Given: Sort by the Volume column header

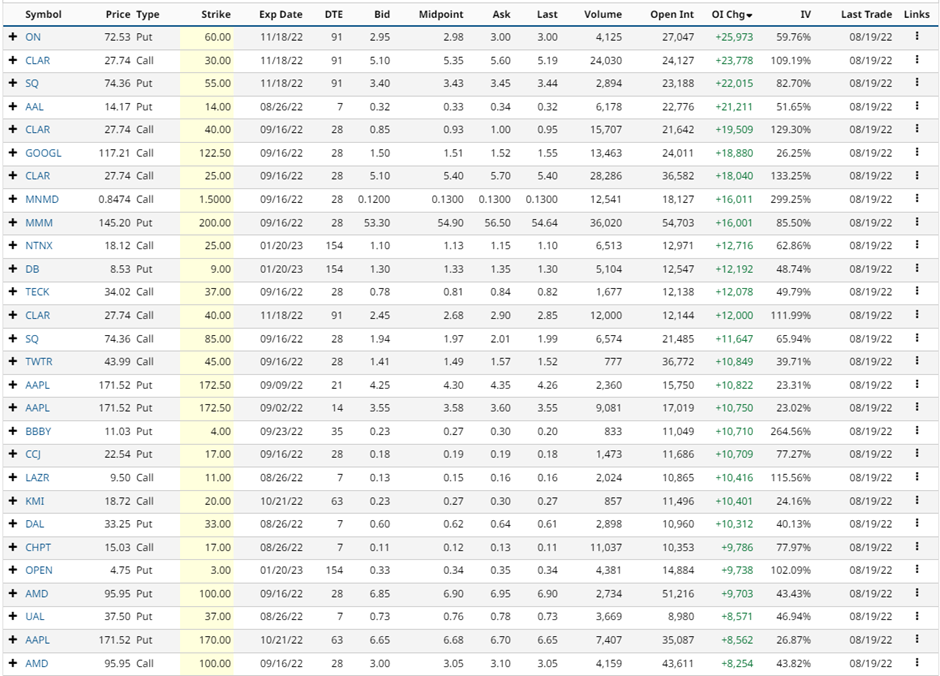Looking at the screenshot, I should (603, 14).
